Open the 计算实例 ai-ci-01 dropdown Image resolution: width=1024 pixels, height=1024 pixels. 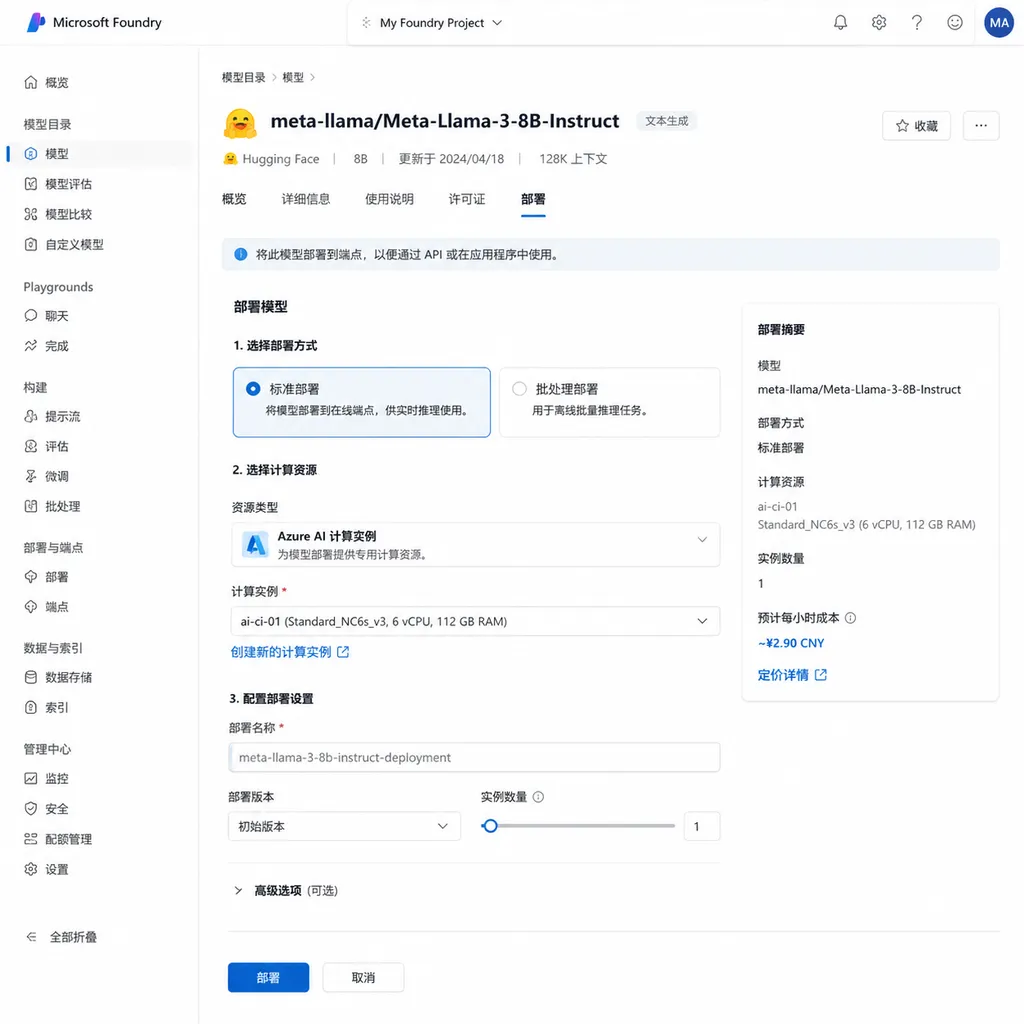click(x=475, y=621)
